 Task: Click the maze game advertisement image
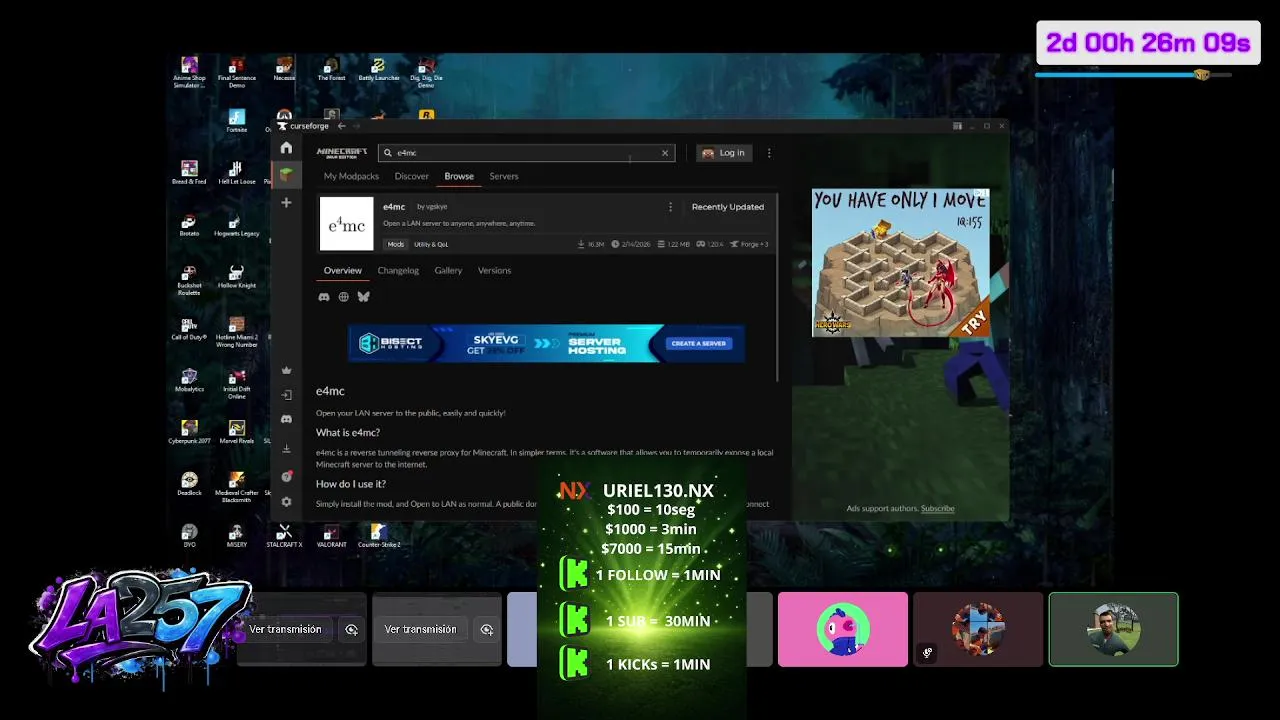pos(900,263)
